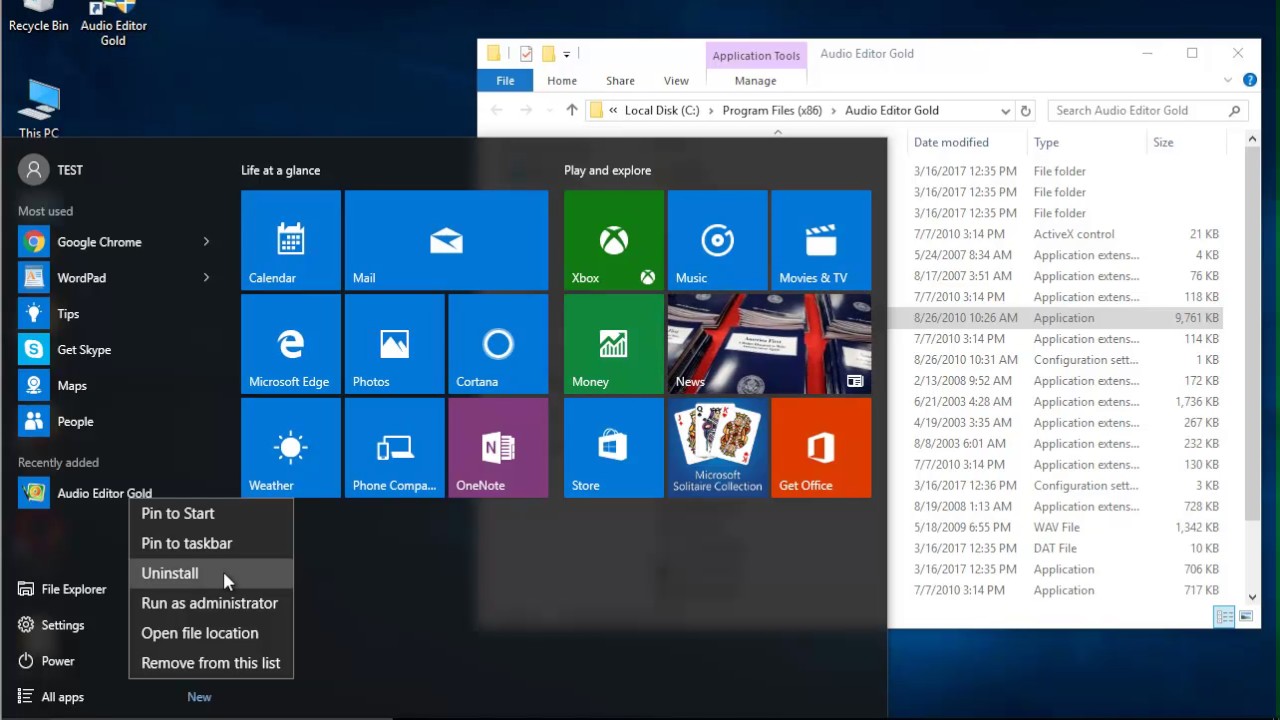Refresh the Audio Editor Gold folder
Screen dimensions: 1280x720
tap(1025, 111)
